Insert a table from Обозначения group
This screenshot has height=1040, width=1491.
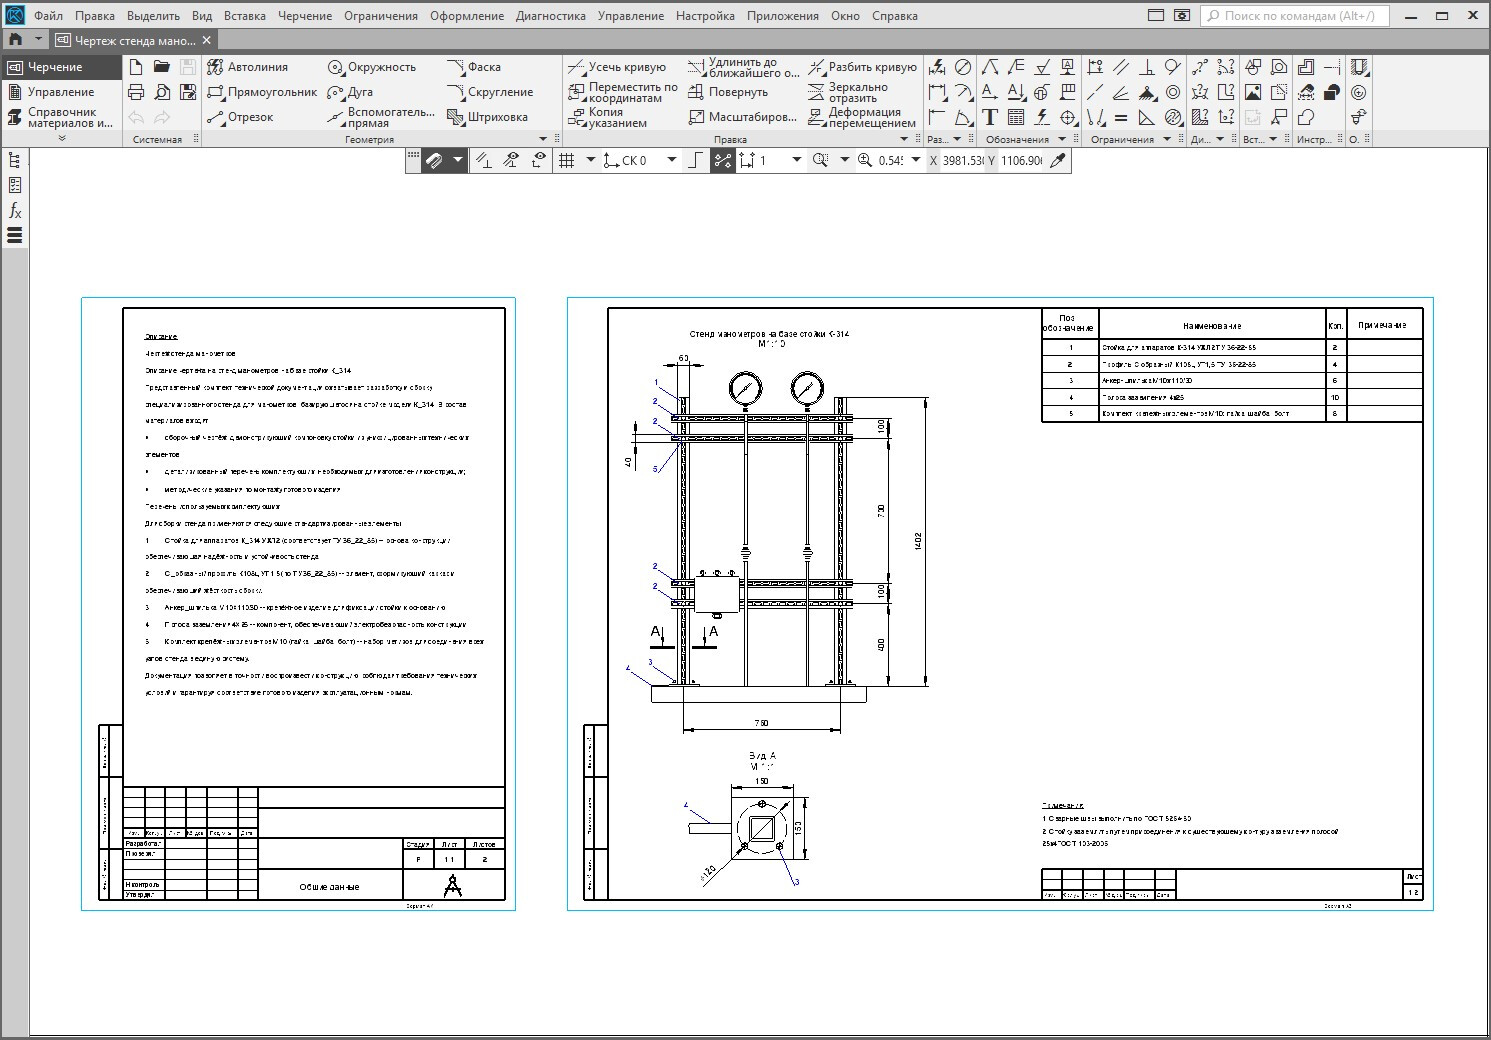click(1016, 117)
